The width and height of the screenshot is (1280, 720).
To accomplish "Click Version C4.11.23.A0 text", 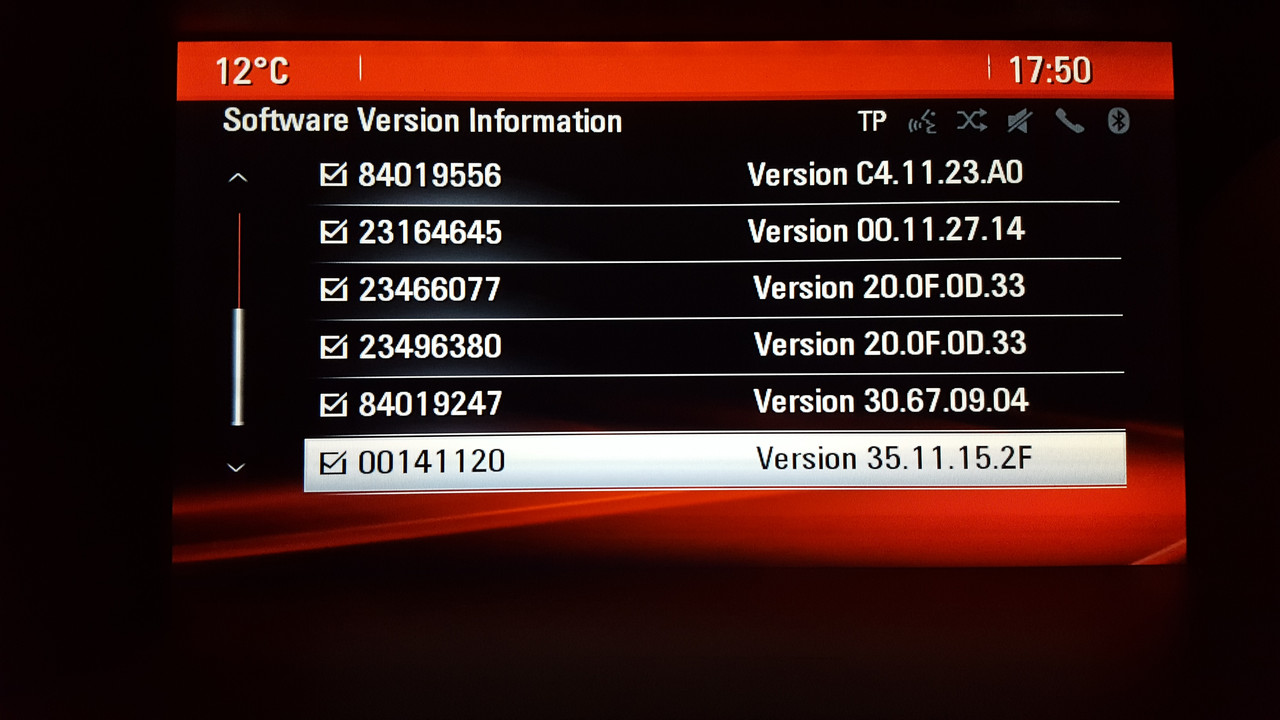I will 886,174.
